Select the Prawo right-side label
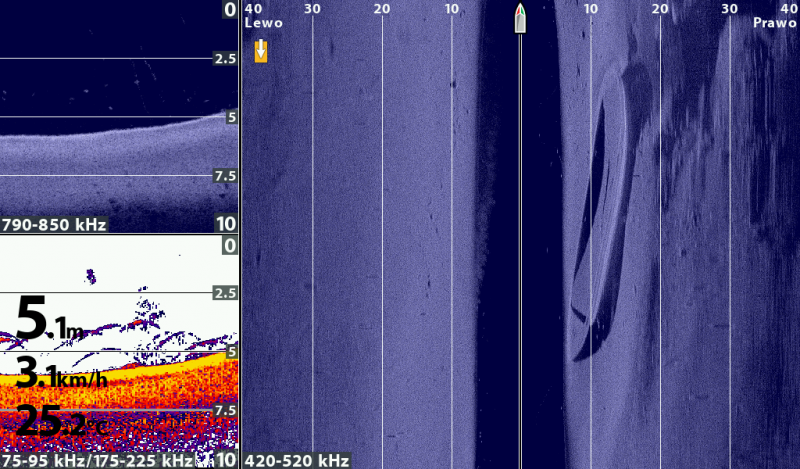The height and width of the screenshot is (469, 800). (x=774, y=22)
